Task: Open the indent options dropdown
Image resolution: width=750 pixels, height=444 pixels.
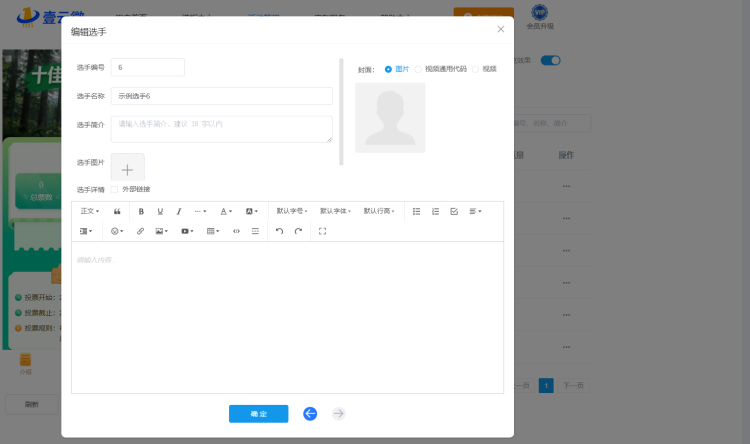Action: [x=86, y=231]
